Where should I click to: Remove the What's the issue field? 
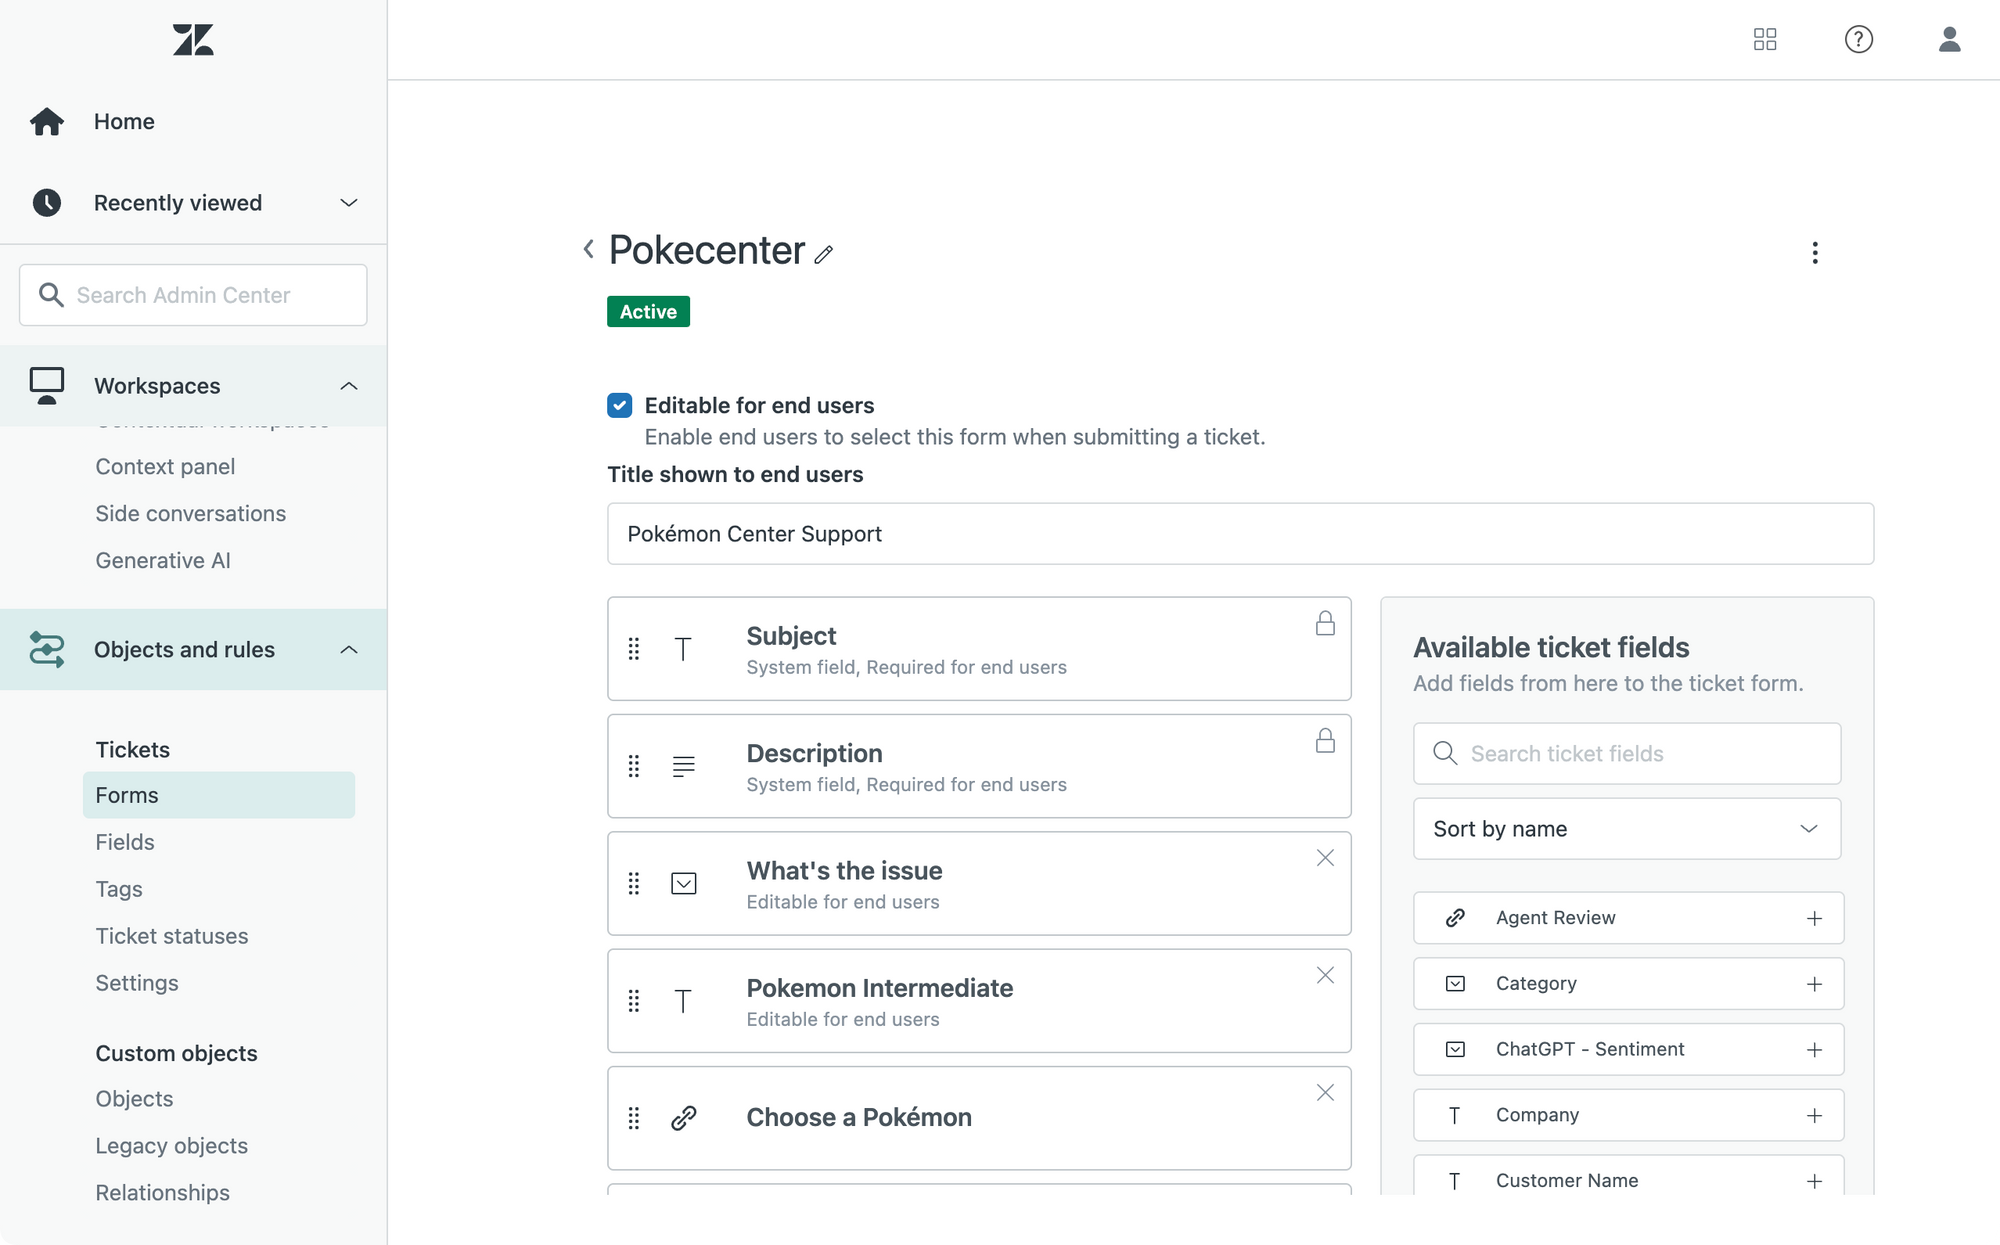[1325, 858]
